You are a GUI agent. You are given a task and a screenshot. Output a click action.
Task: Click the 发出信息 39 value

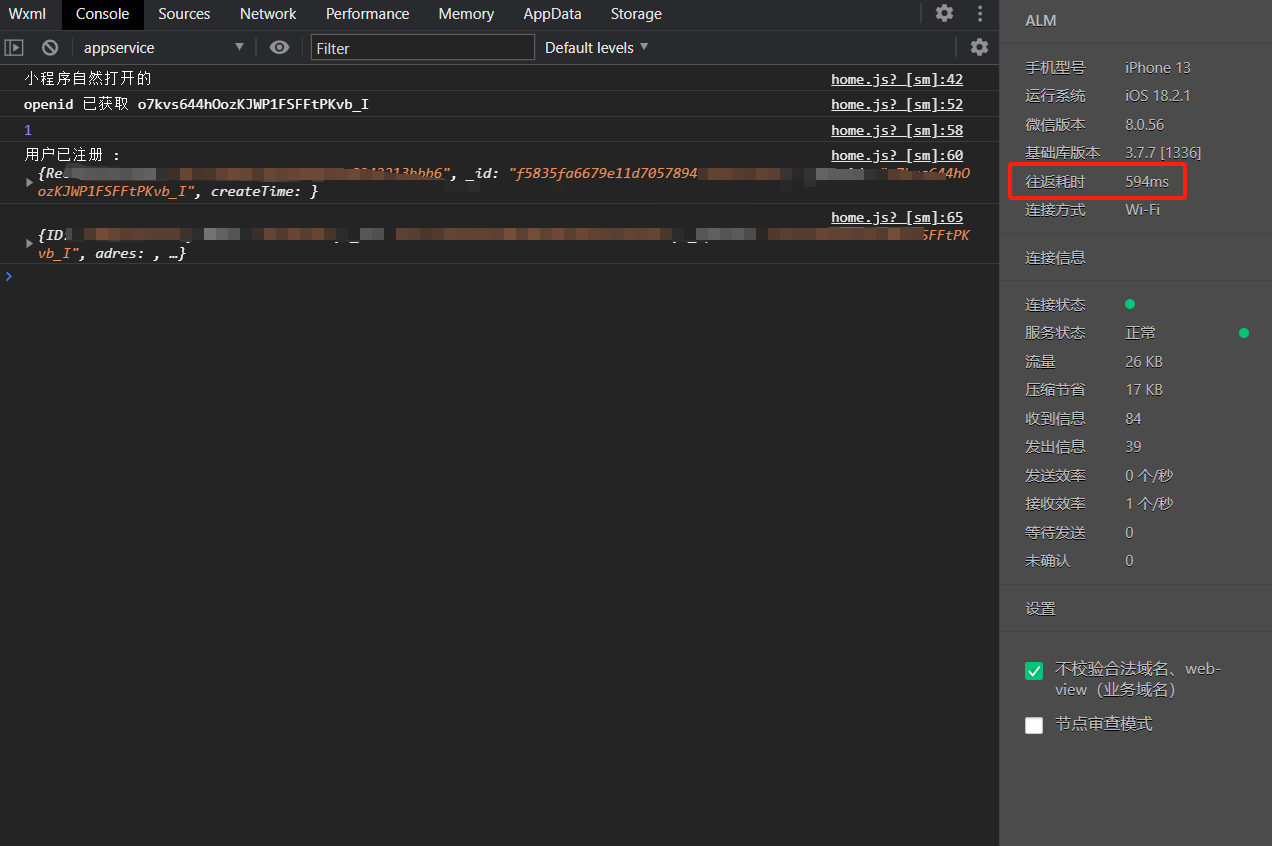click(x=1133, y=447)
